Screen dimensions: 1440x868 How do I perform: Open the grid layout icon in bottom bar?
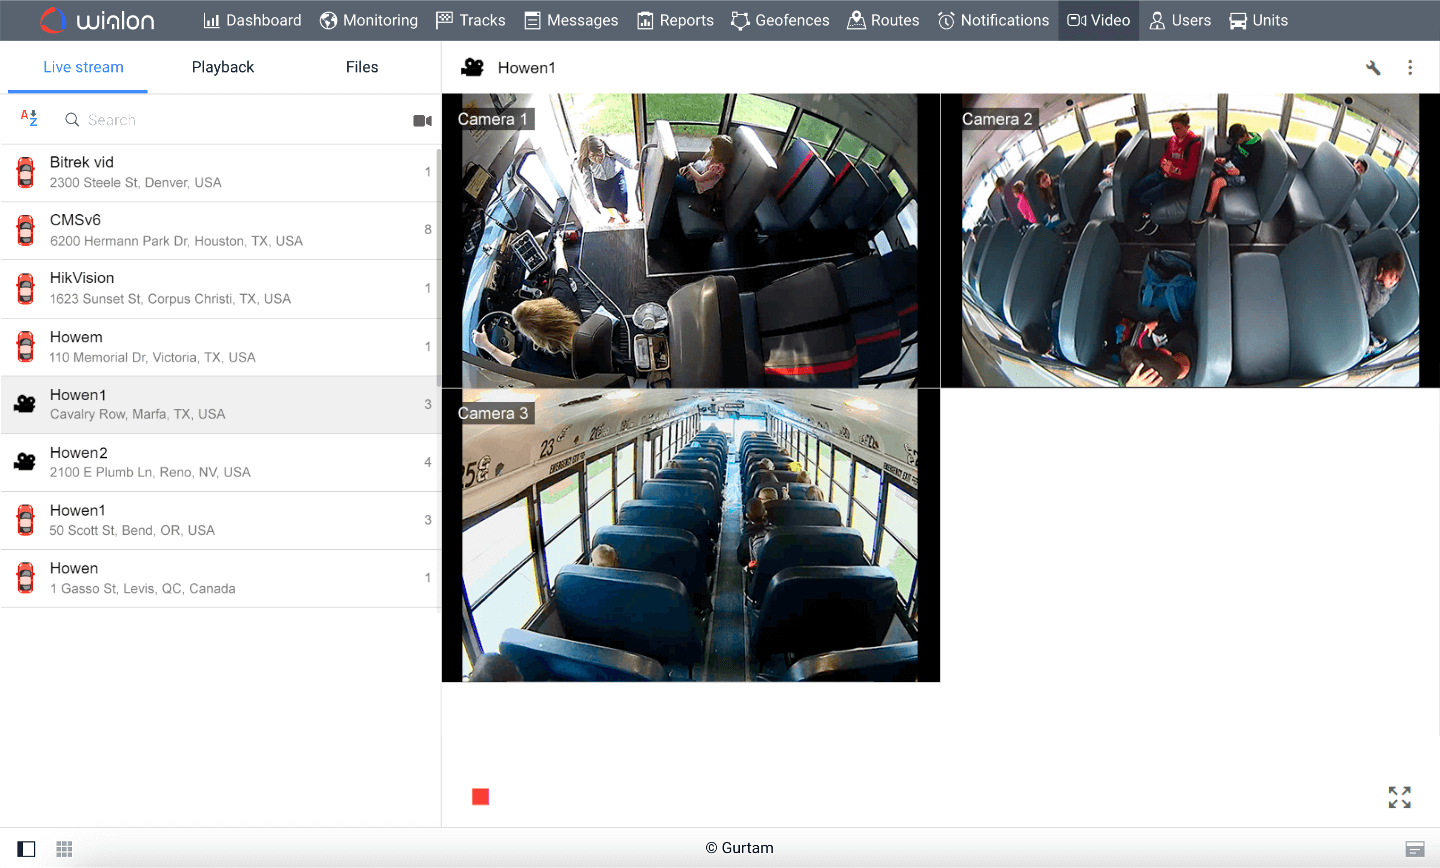pyautogui.click(x=63, y=848)
